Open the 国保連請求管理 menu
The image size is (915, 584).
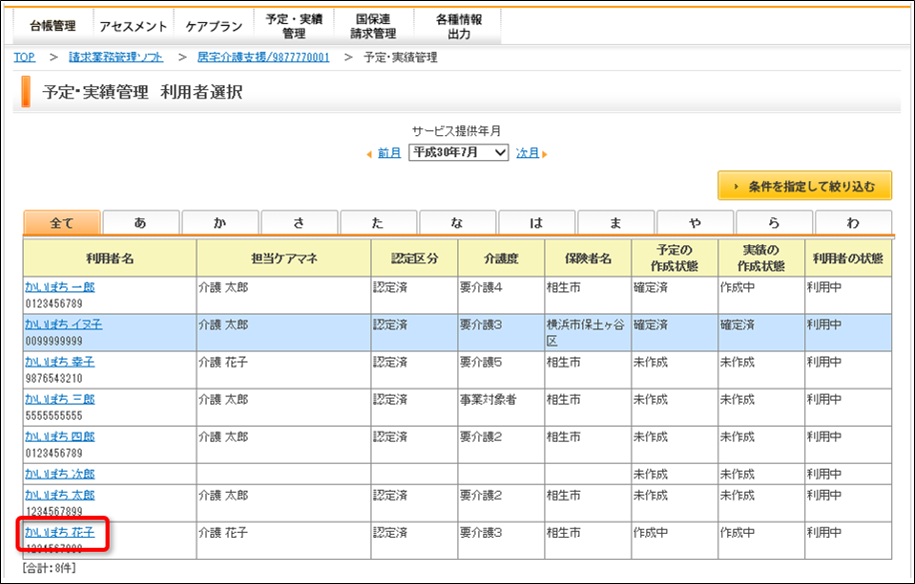373,26
